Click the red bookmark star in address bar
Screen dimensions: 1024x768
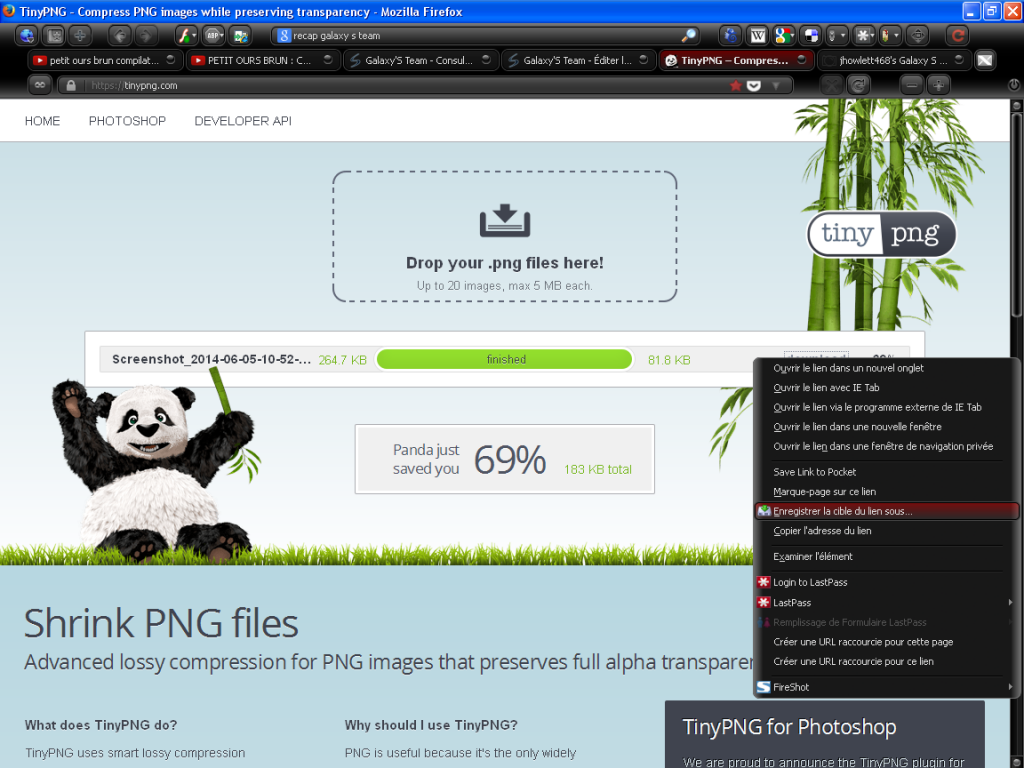[x=736, y=86]
